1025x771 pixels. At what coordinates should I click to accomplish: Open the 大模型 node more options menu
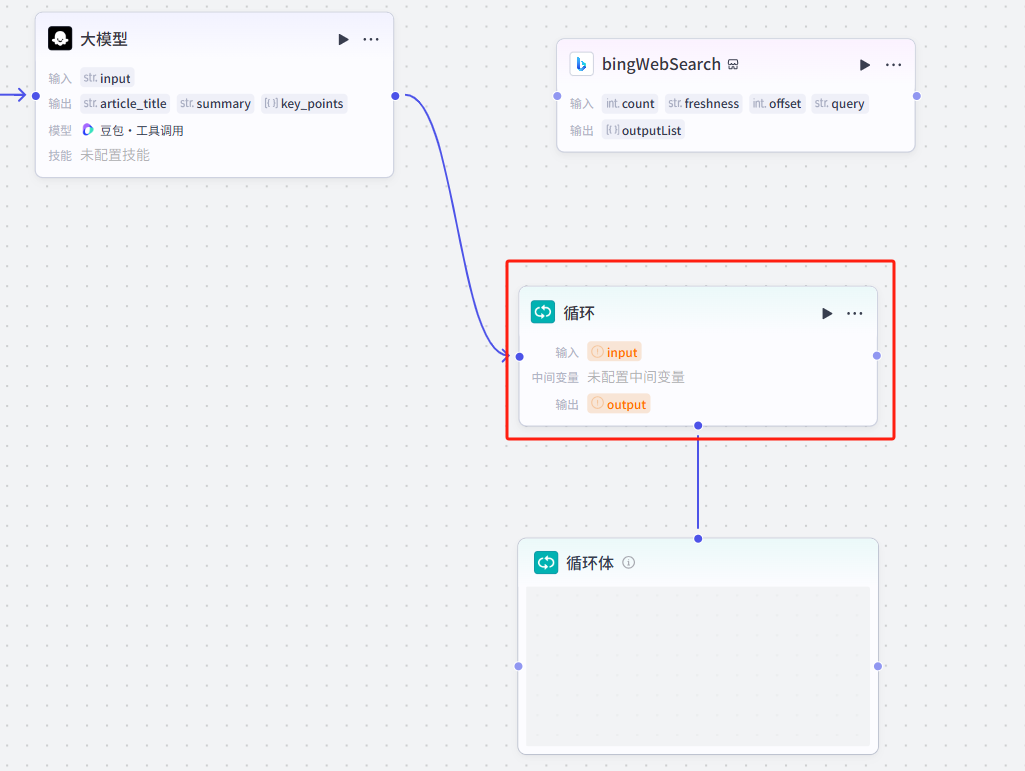point(371,39)
